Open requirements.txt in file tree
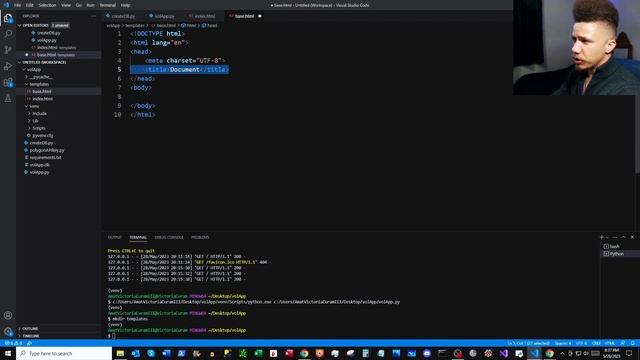 coord(45,158)
